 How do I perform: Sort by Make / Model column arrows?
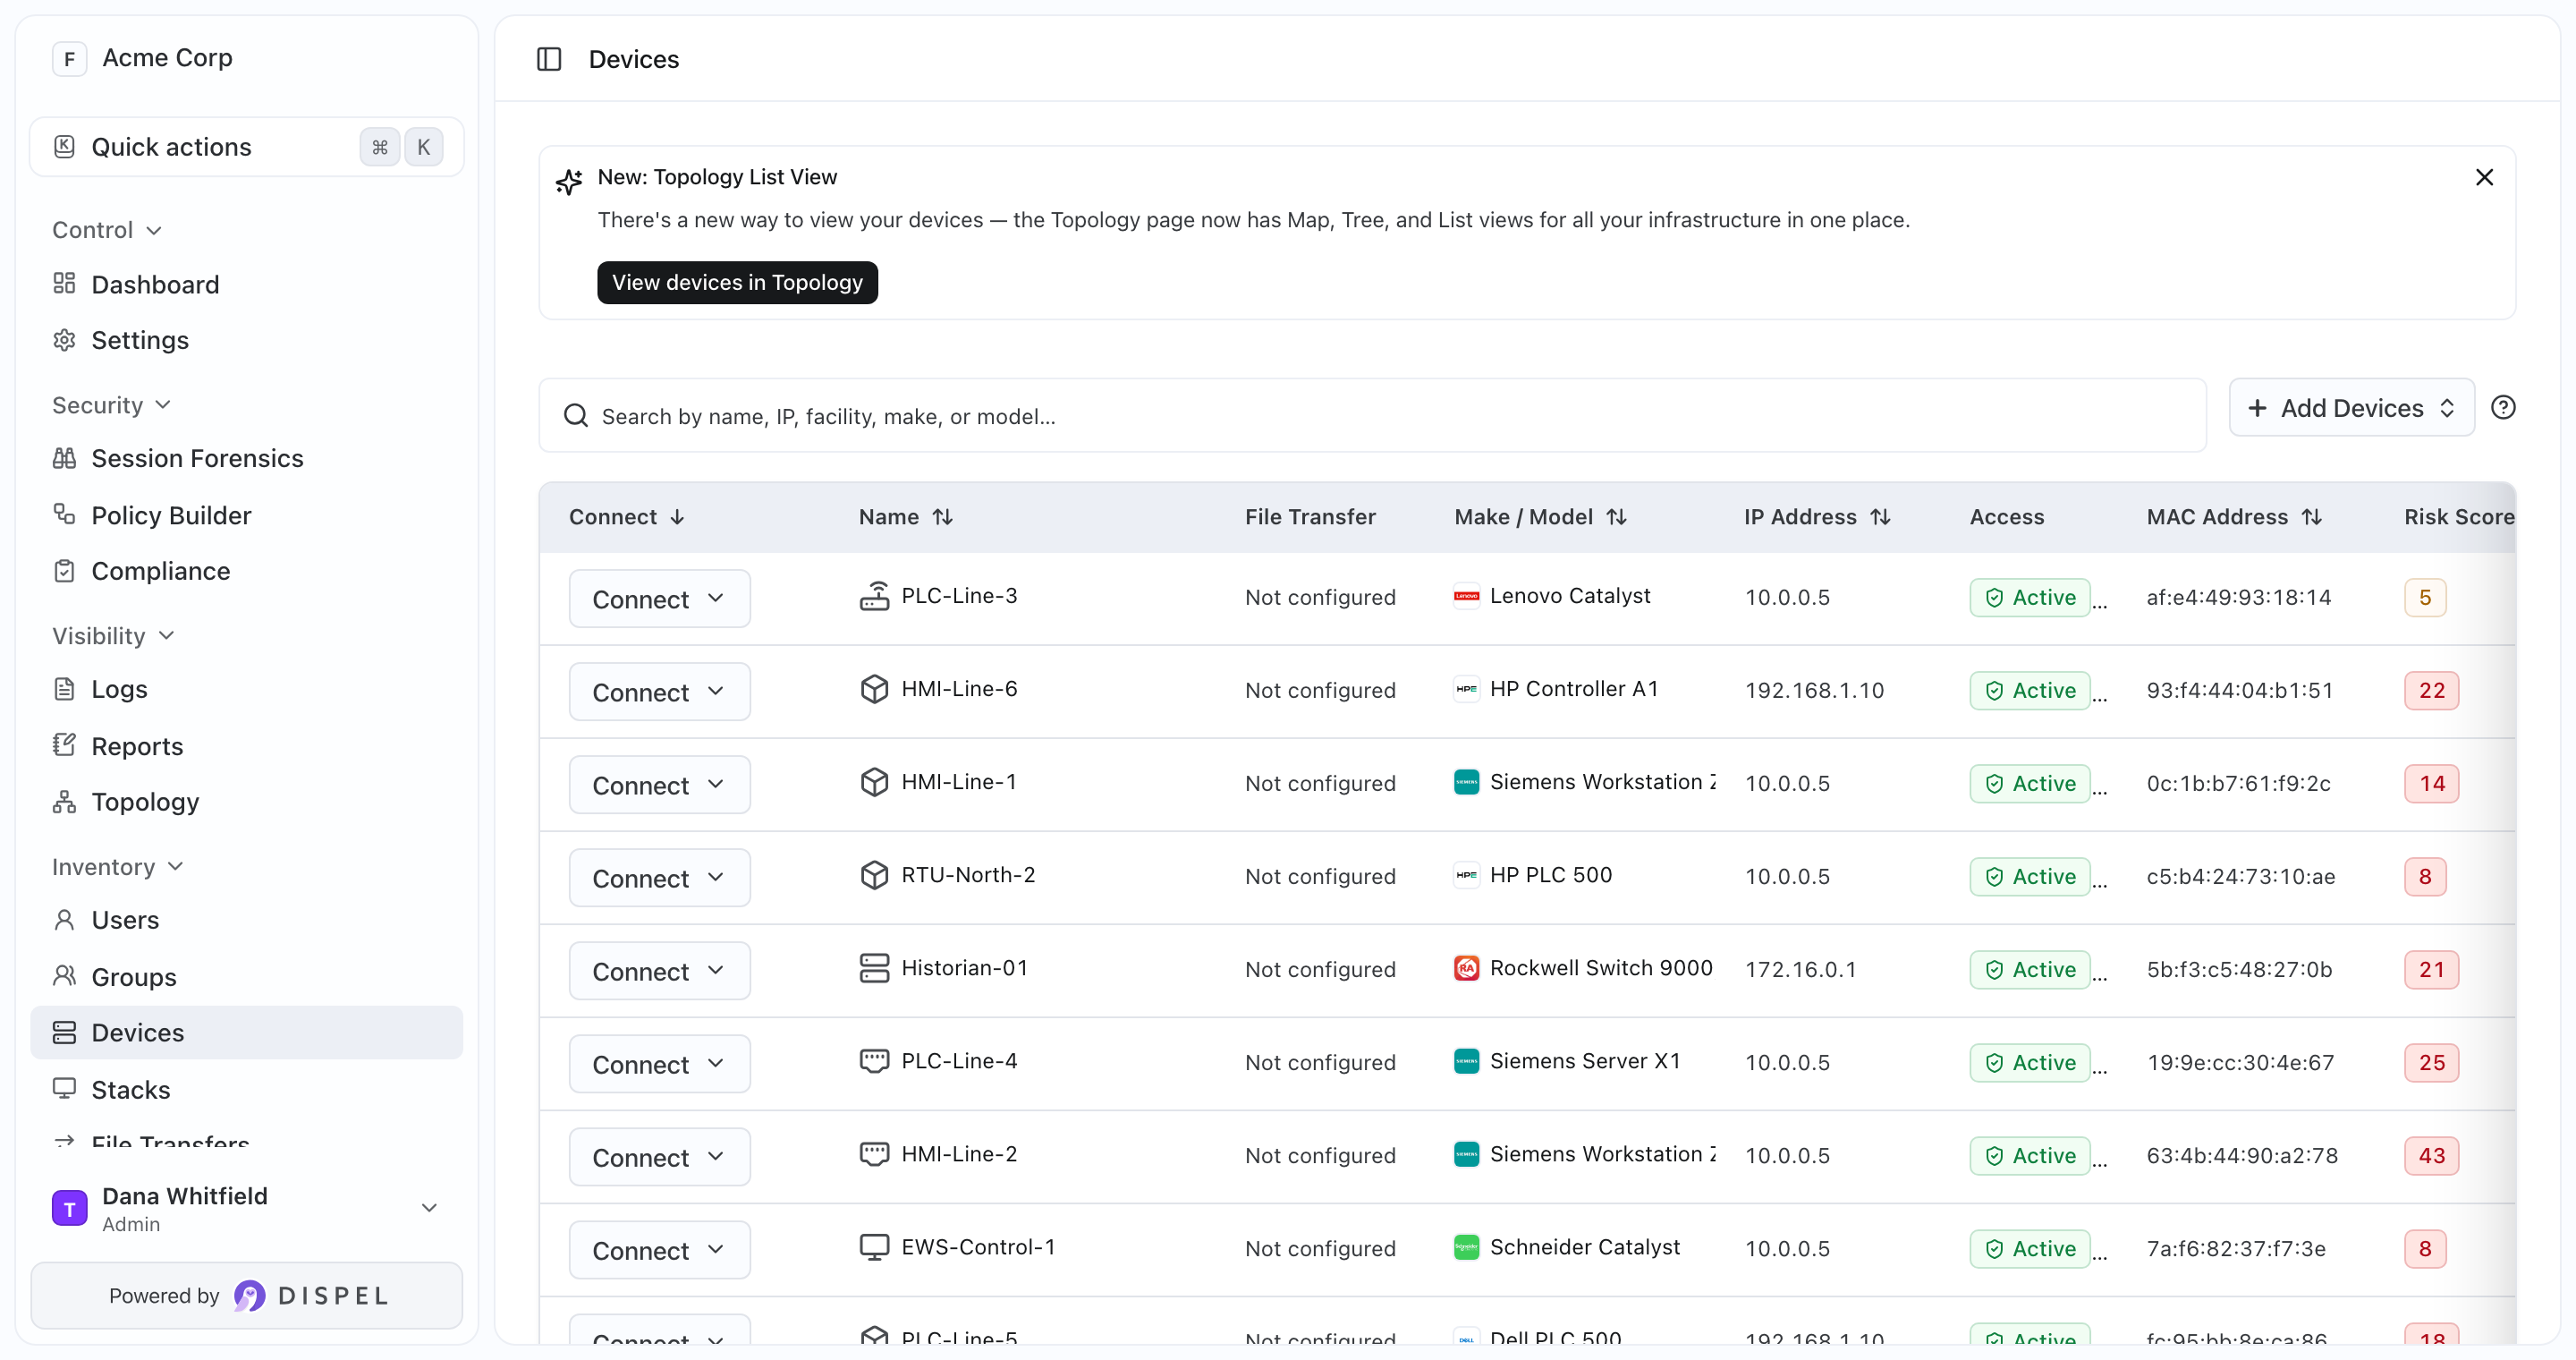(x=1616, y=517)
